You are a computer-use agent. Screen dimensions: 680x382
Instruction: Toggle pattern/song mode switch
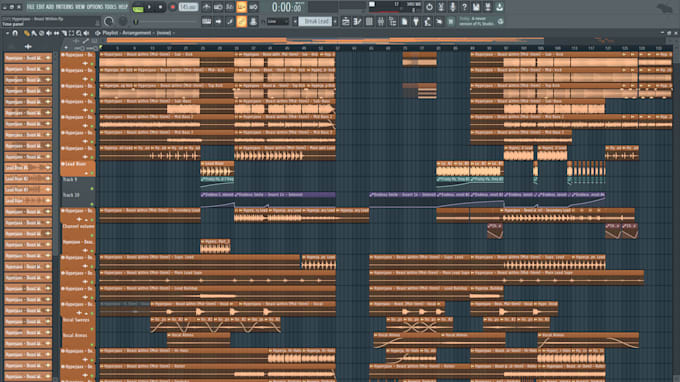pos(138,7)
